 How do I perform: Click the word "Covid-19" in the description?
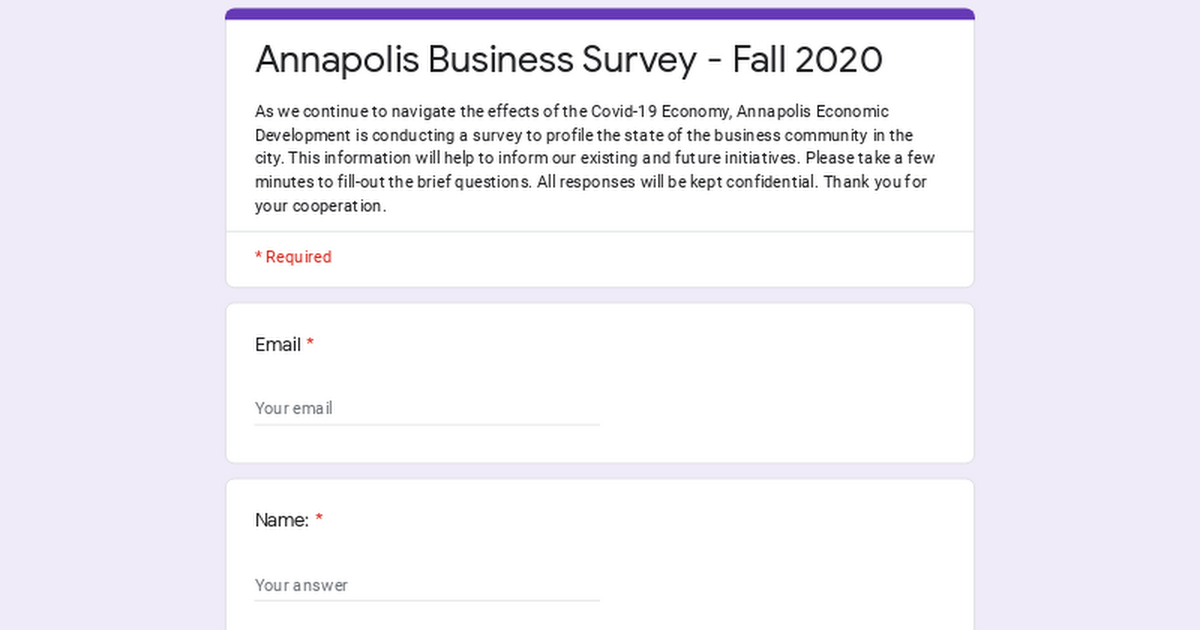tap(623, 111)
